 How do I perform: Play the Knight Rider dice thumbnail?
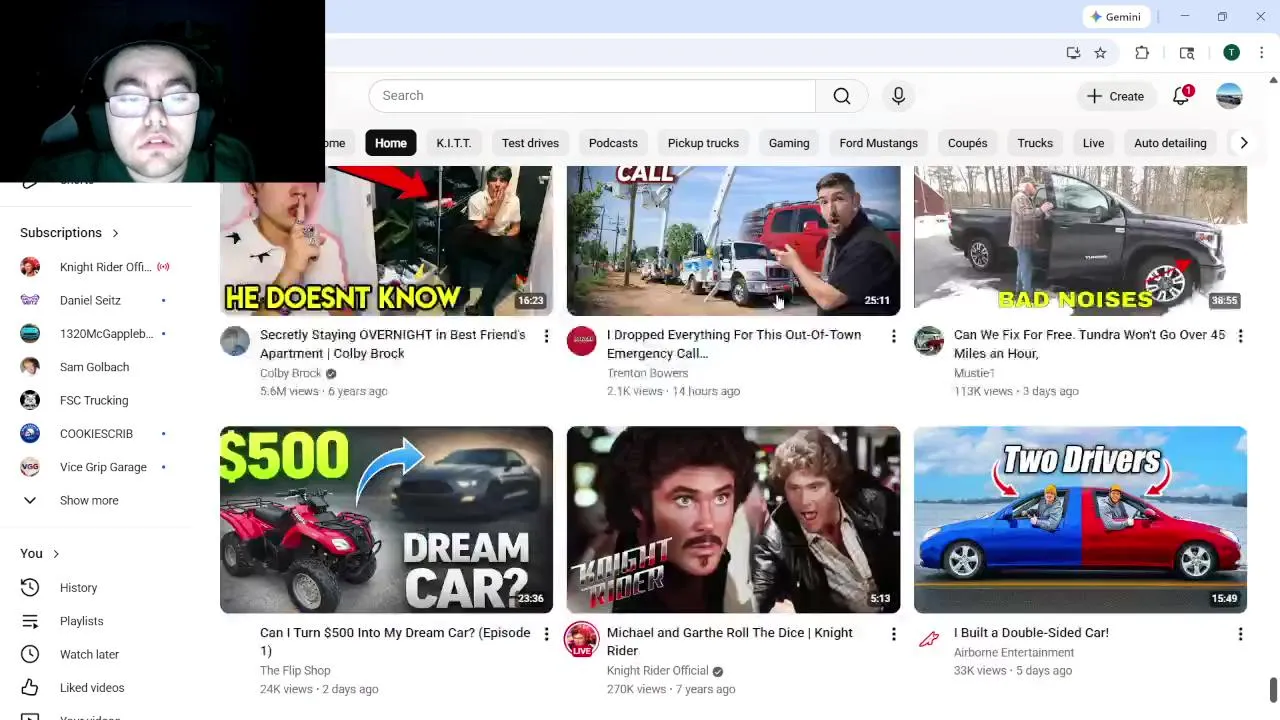733,520
